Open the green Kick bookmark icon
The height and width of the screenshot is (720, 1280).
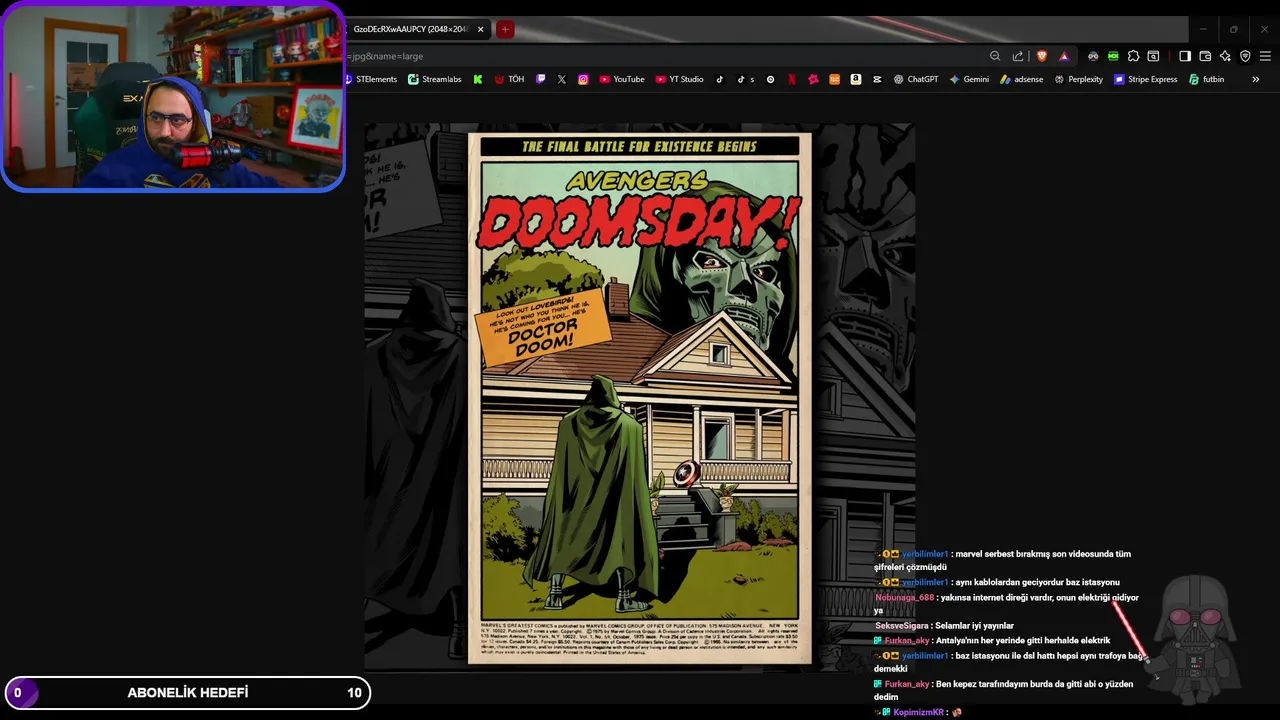478,79
